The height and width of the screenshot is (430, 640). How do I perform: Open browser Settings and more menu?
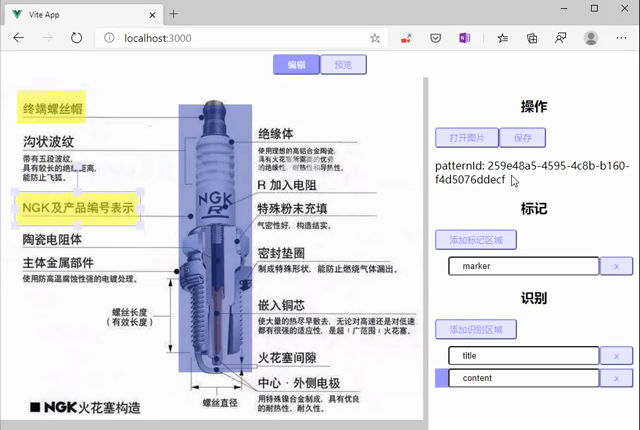tap(621, 38)
